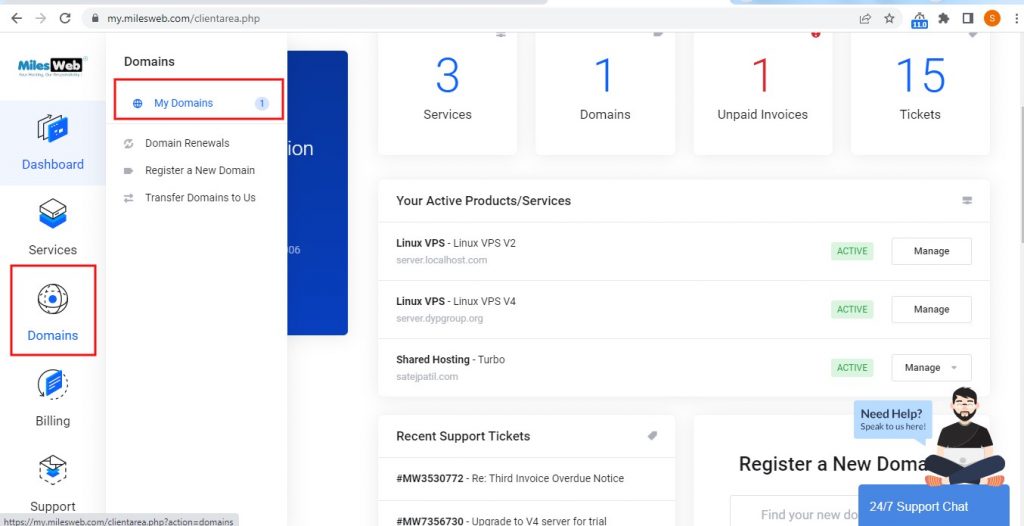1024x526 pixels.
Task: Select Transfer Domains to Us menu item
Action: pos(200,197)
